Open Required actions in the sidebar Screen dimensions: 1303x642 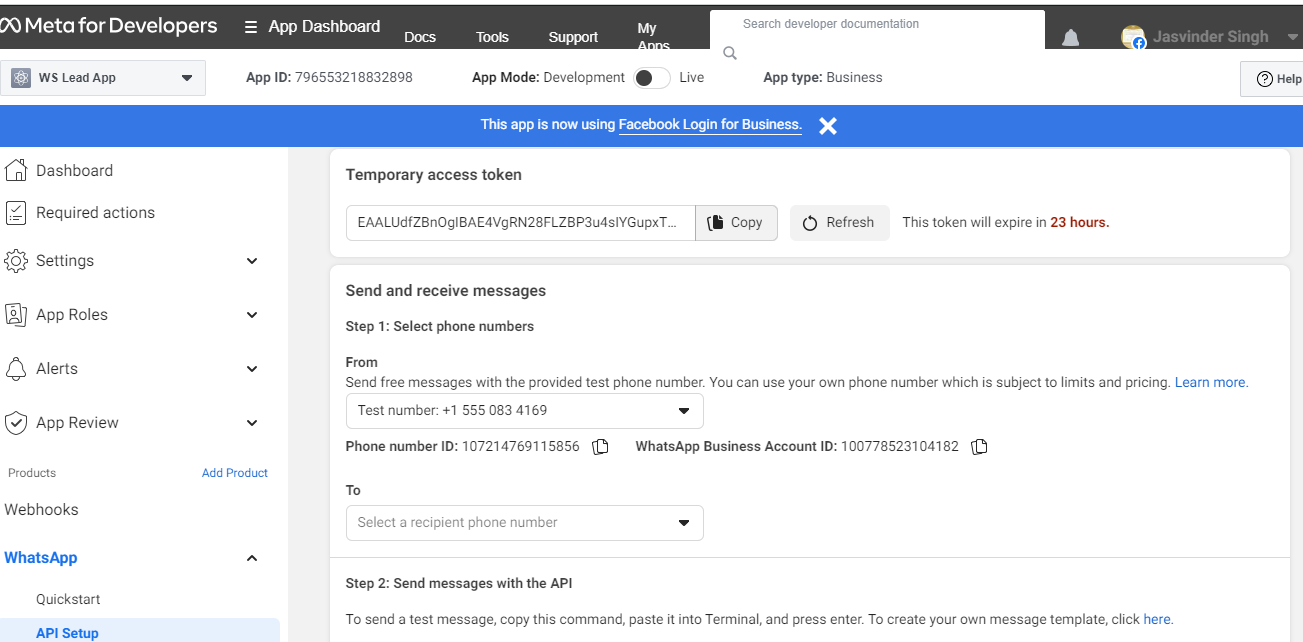pyautogui.click(x=95, y=212)
